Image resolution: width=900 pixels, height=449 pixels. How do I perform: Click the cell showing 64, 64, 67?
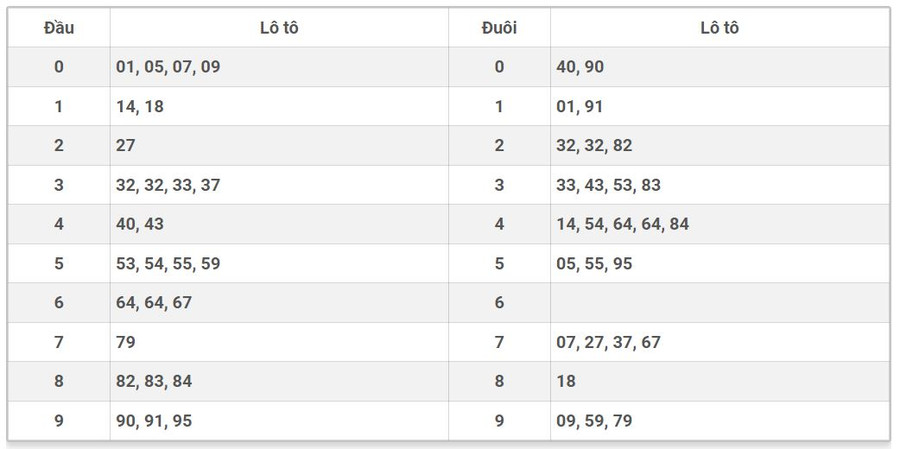[154, 303]
